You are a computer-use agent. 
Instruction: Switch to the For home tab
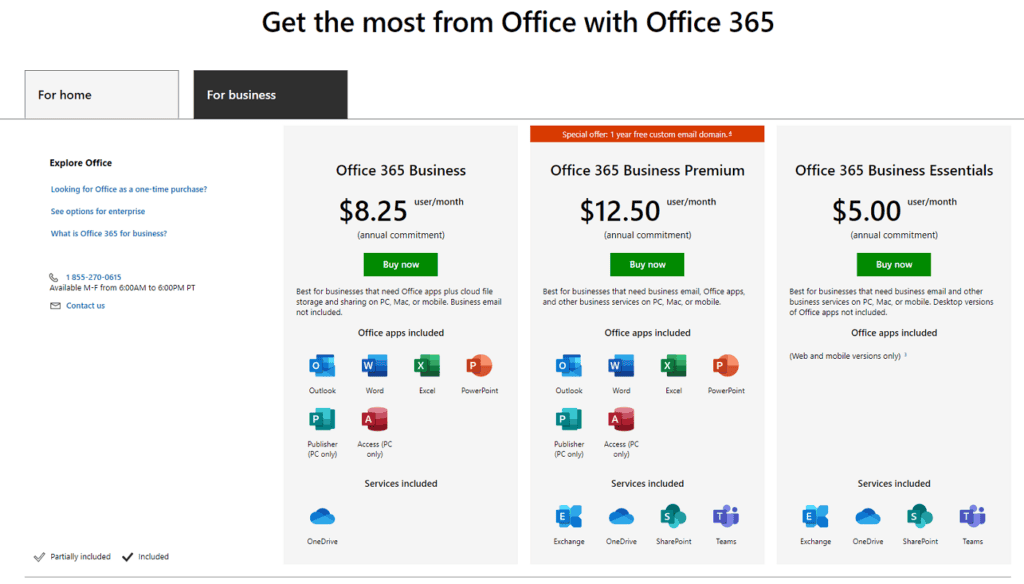[x=102, y=95]
